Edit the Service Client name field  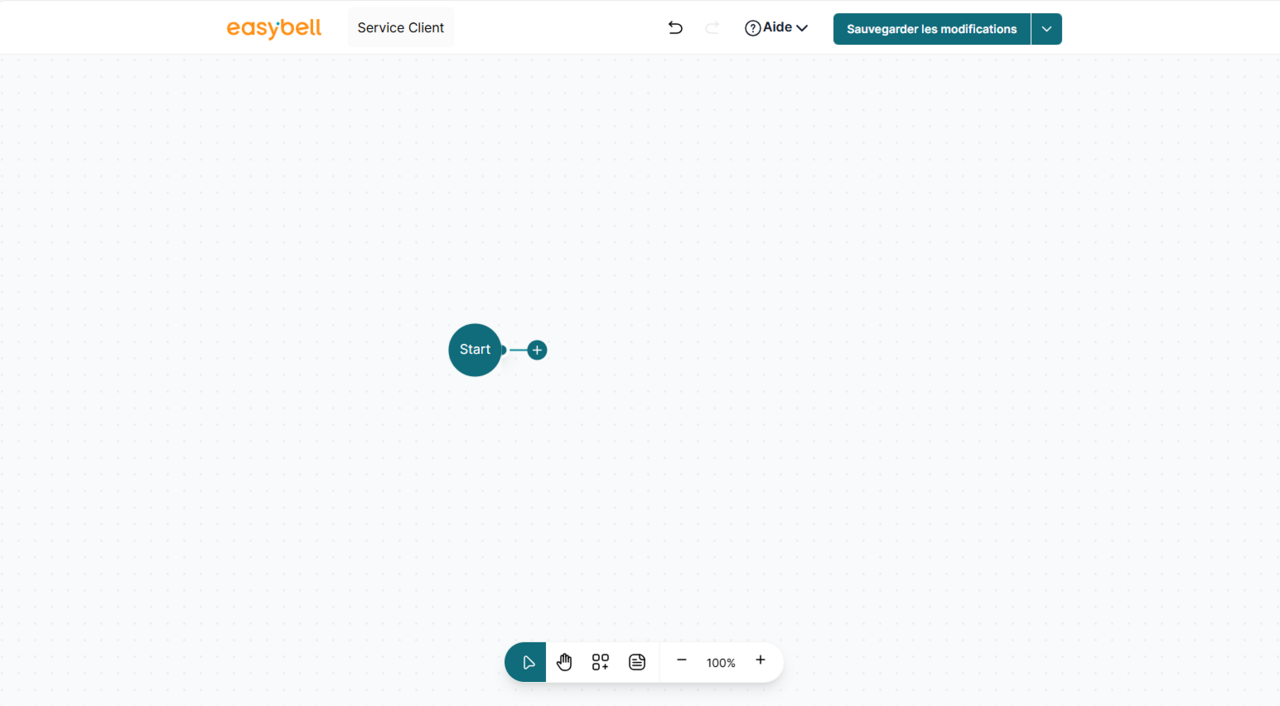pos(401,28)
